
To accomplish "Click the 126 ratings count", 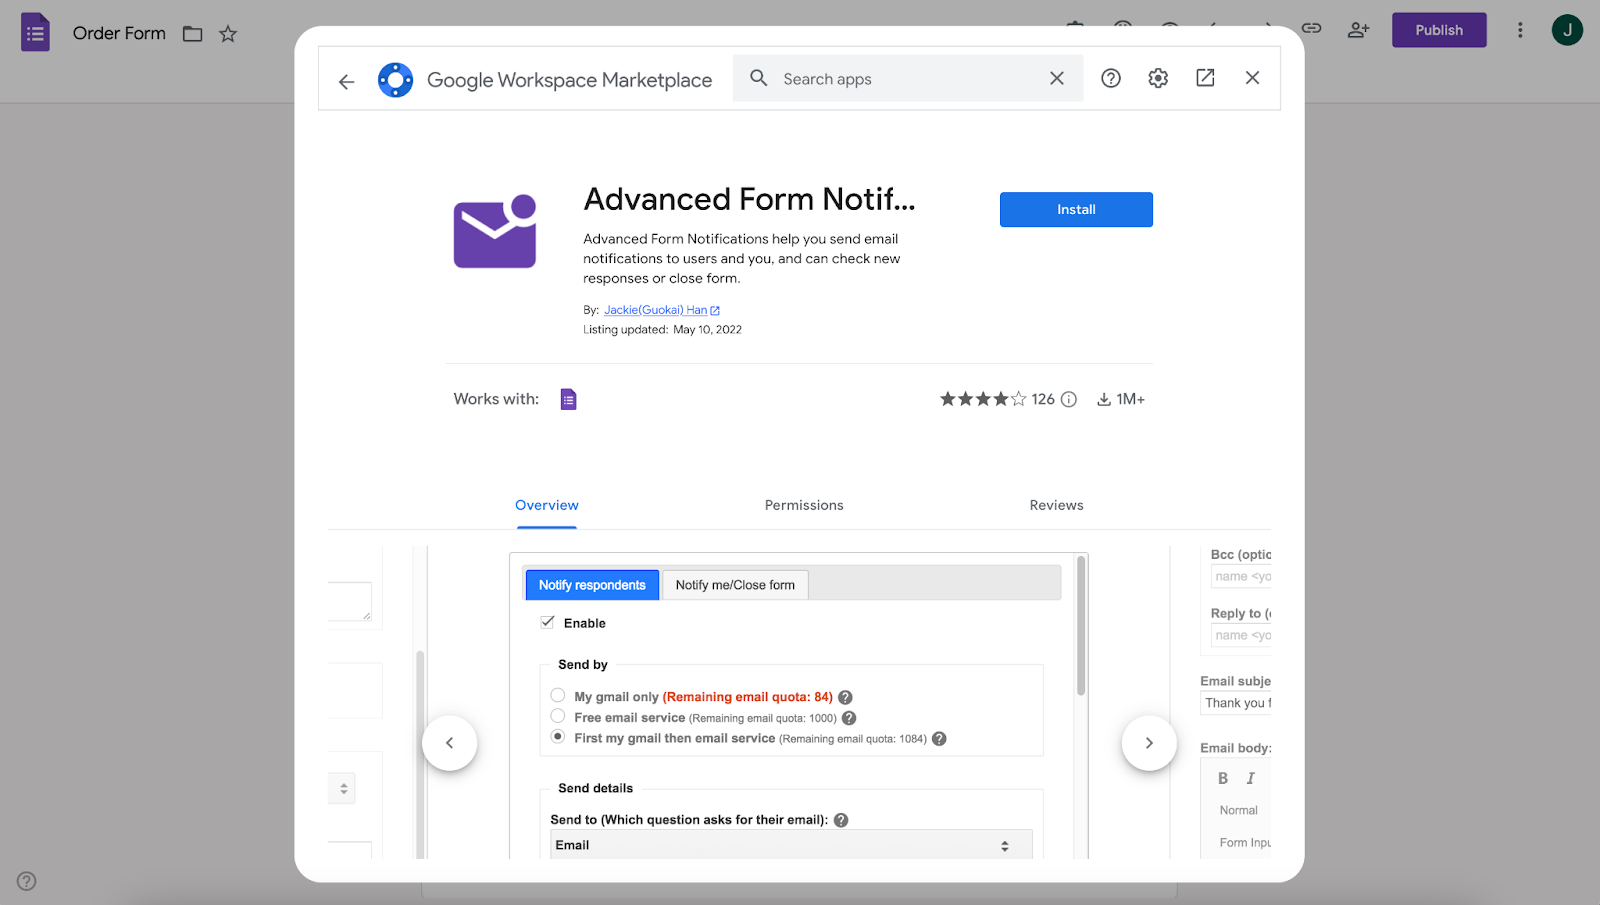I will (1043, 400).
